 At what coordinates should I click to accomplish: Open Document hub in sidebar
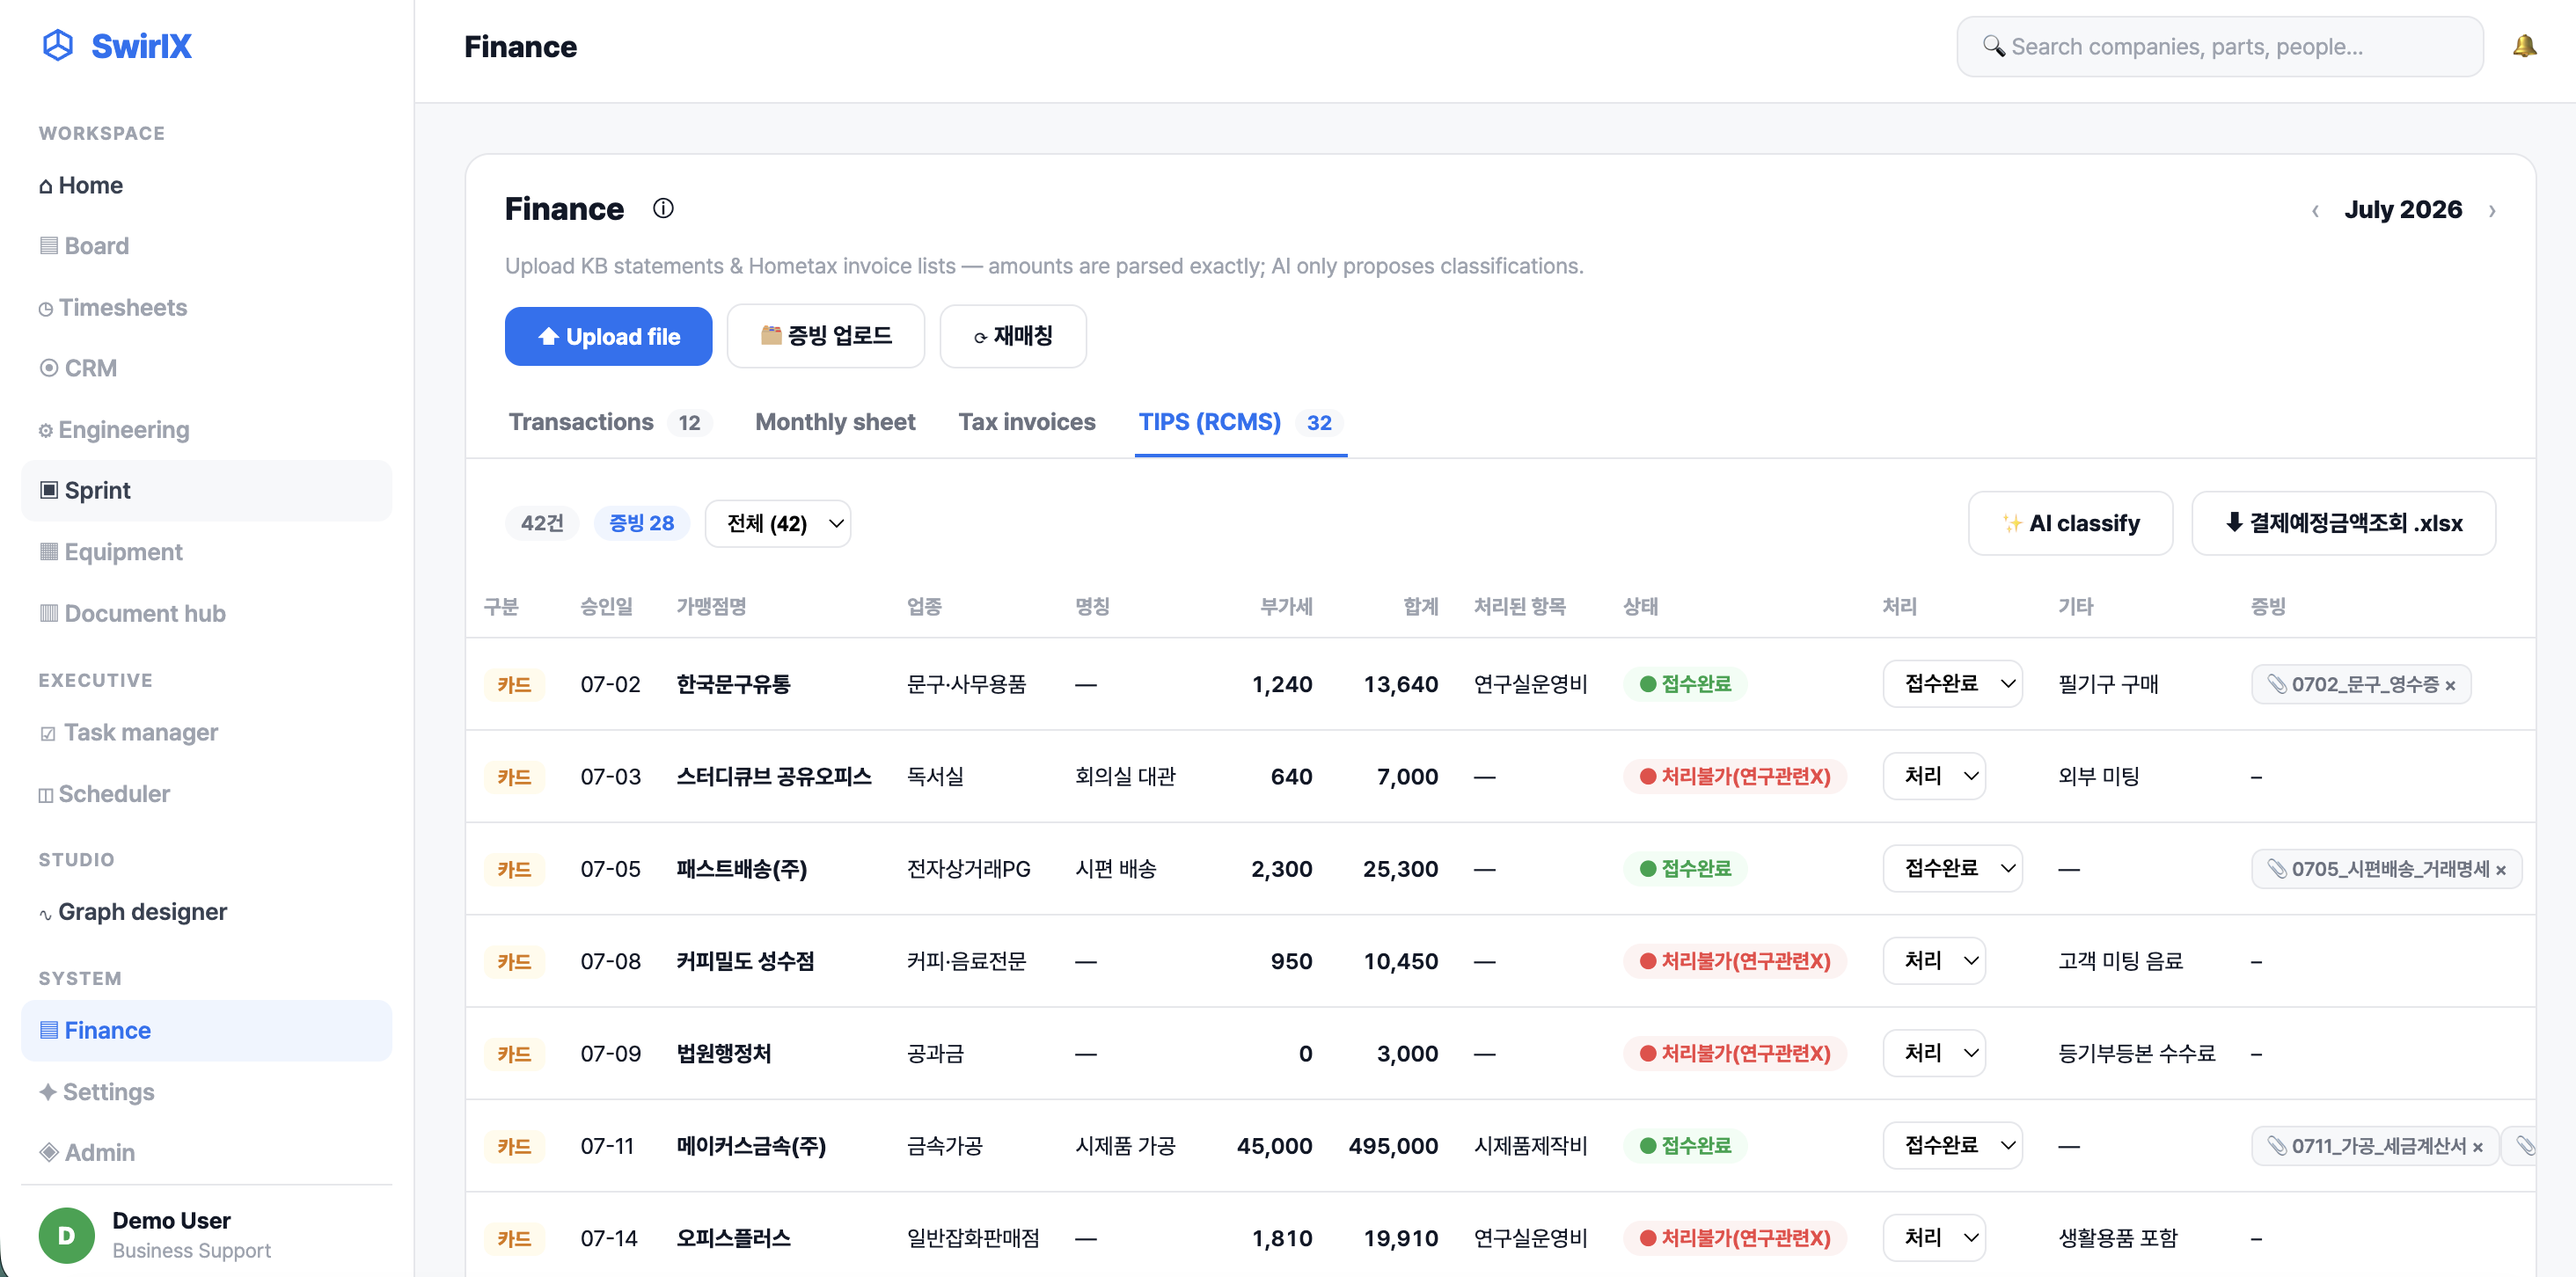click(x=206, y=613)
